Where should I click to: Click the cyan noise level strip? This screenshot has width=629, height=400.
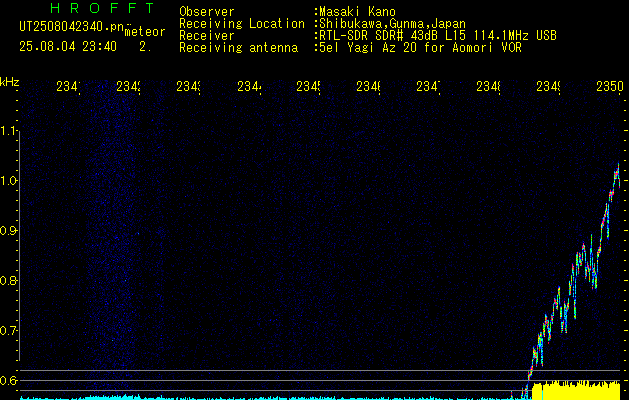[276, 398]
